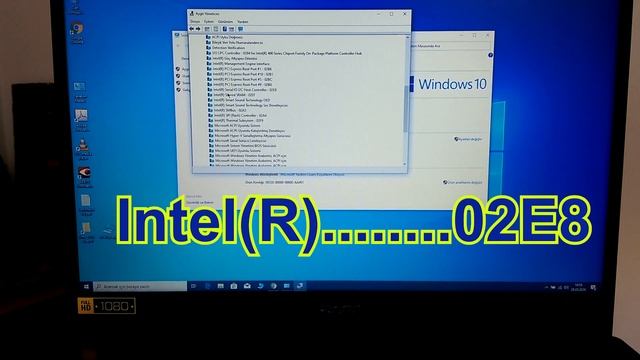Maximize the Device Manager window

pos(391,14)
